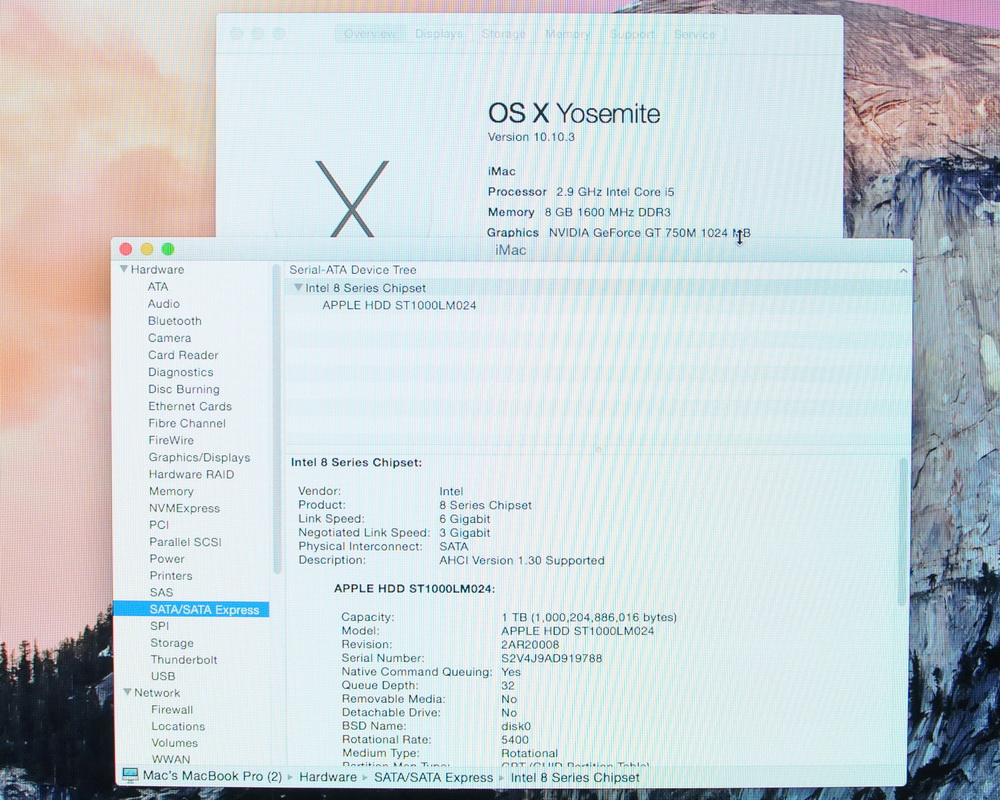Click BSD Name value disk0

516,726
